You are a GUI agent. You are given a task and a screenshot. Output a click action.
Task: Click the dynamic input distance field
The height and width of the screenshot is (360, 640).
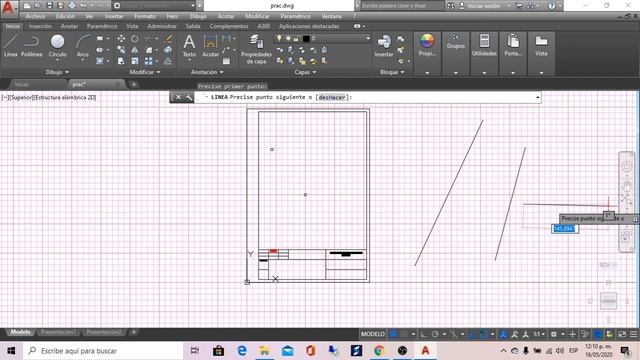tap(564, 229)
